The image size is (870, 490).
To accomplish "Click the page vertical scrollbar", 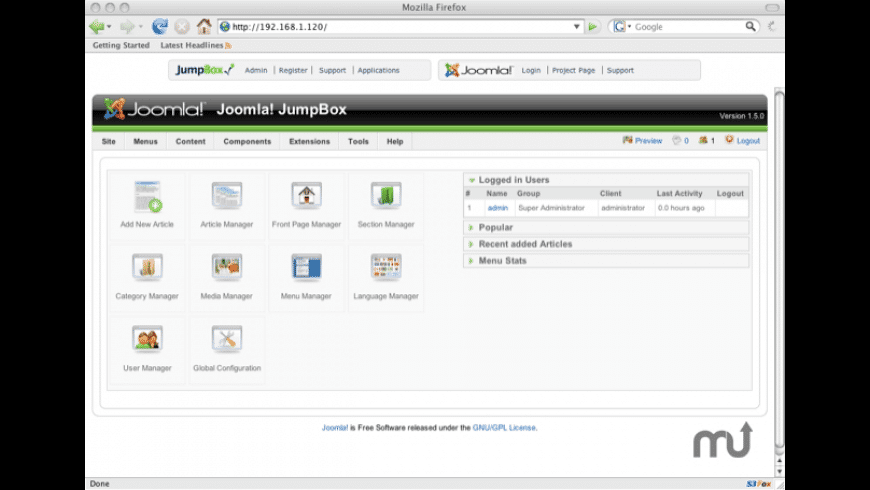I will point(779,269).
